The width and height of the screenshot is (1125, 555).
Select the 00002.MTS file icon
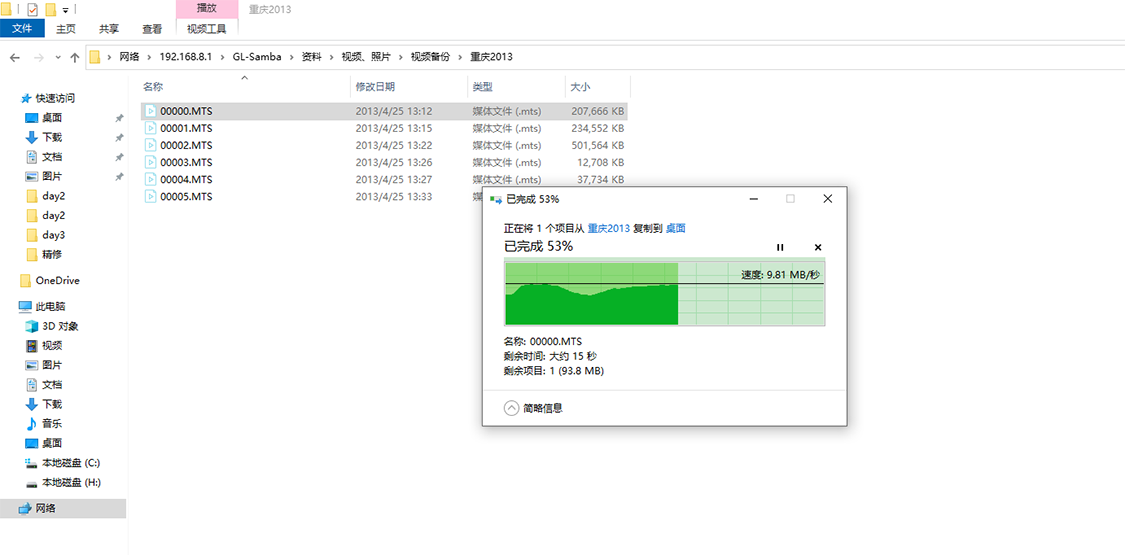[151, 145]
